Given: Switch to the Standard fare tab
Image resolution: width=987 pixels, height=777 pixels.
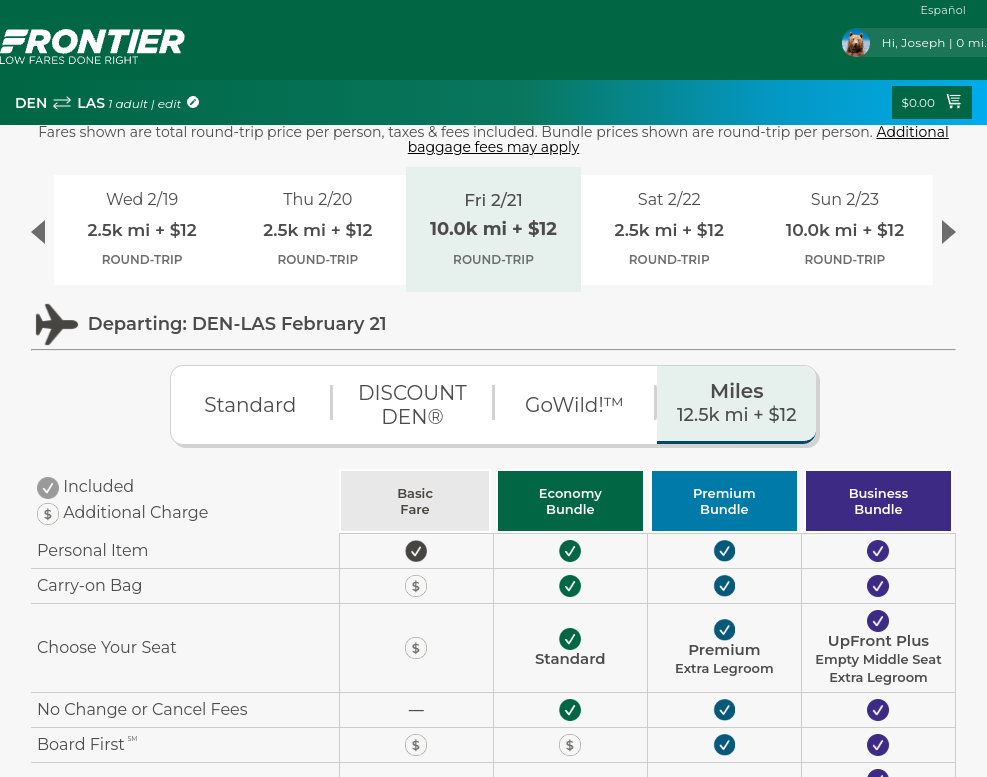Looking at the screenshot, I should pos(250,405).
